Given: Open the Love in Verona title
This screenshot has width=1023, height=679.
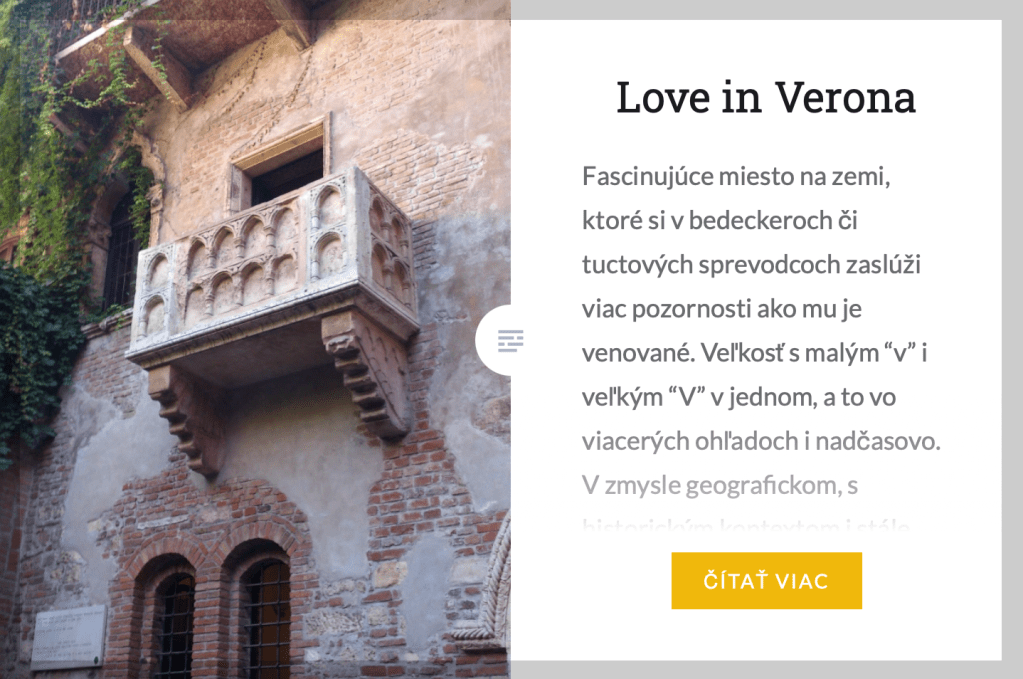Looking at the screenshot, I should pos(766,98).
